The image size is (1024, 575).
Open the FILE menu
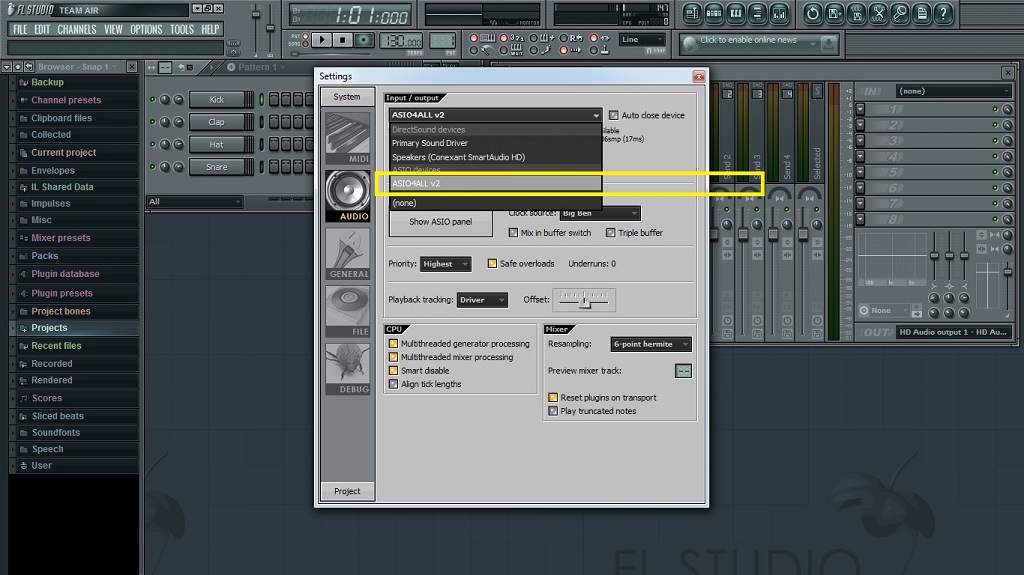tap(20, 29)
